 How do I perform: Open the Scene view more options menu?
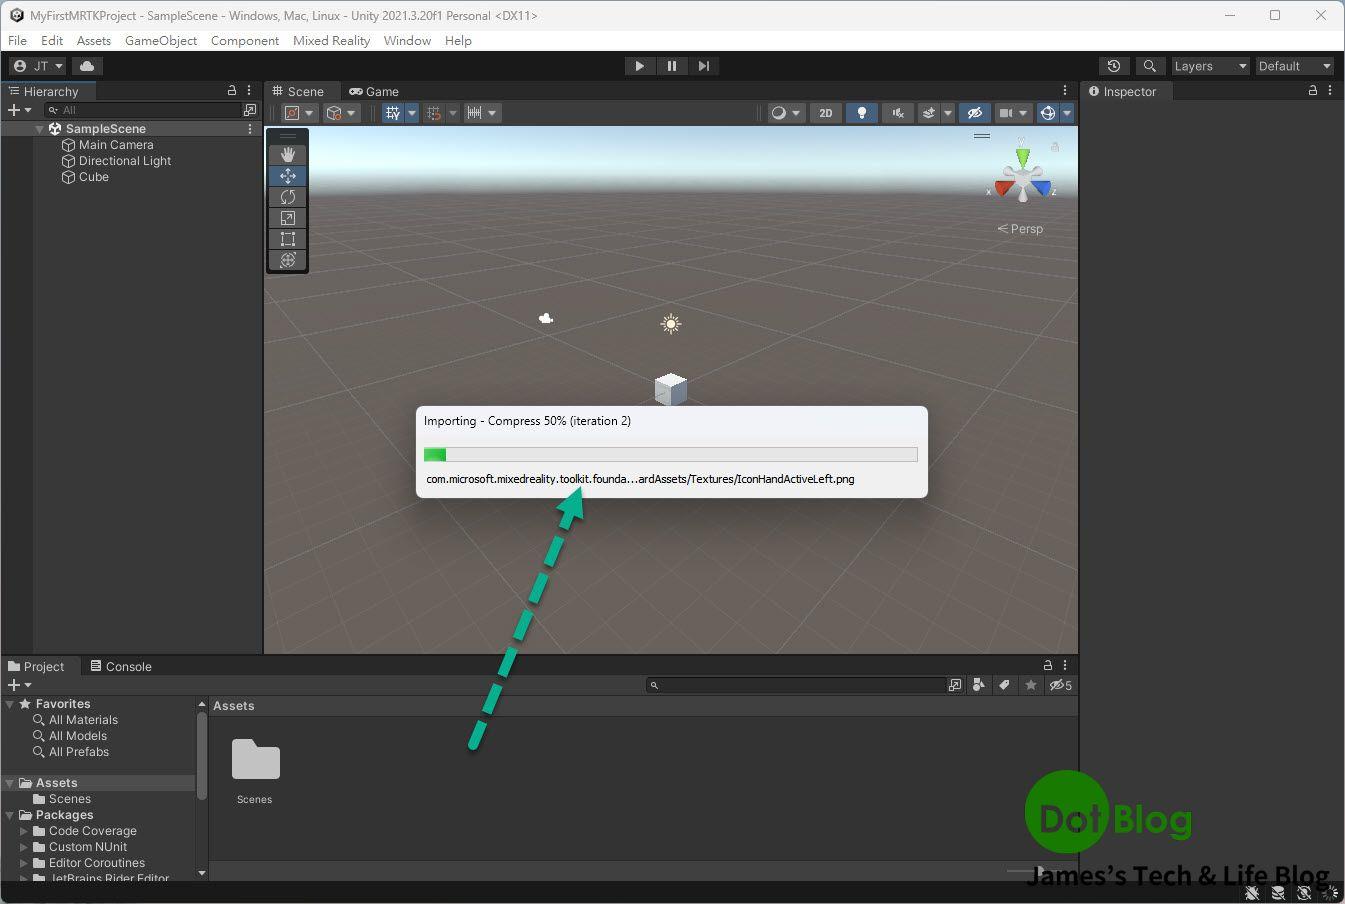pyautogui.click(x=1065, y=90)
